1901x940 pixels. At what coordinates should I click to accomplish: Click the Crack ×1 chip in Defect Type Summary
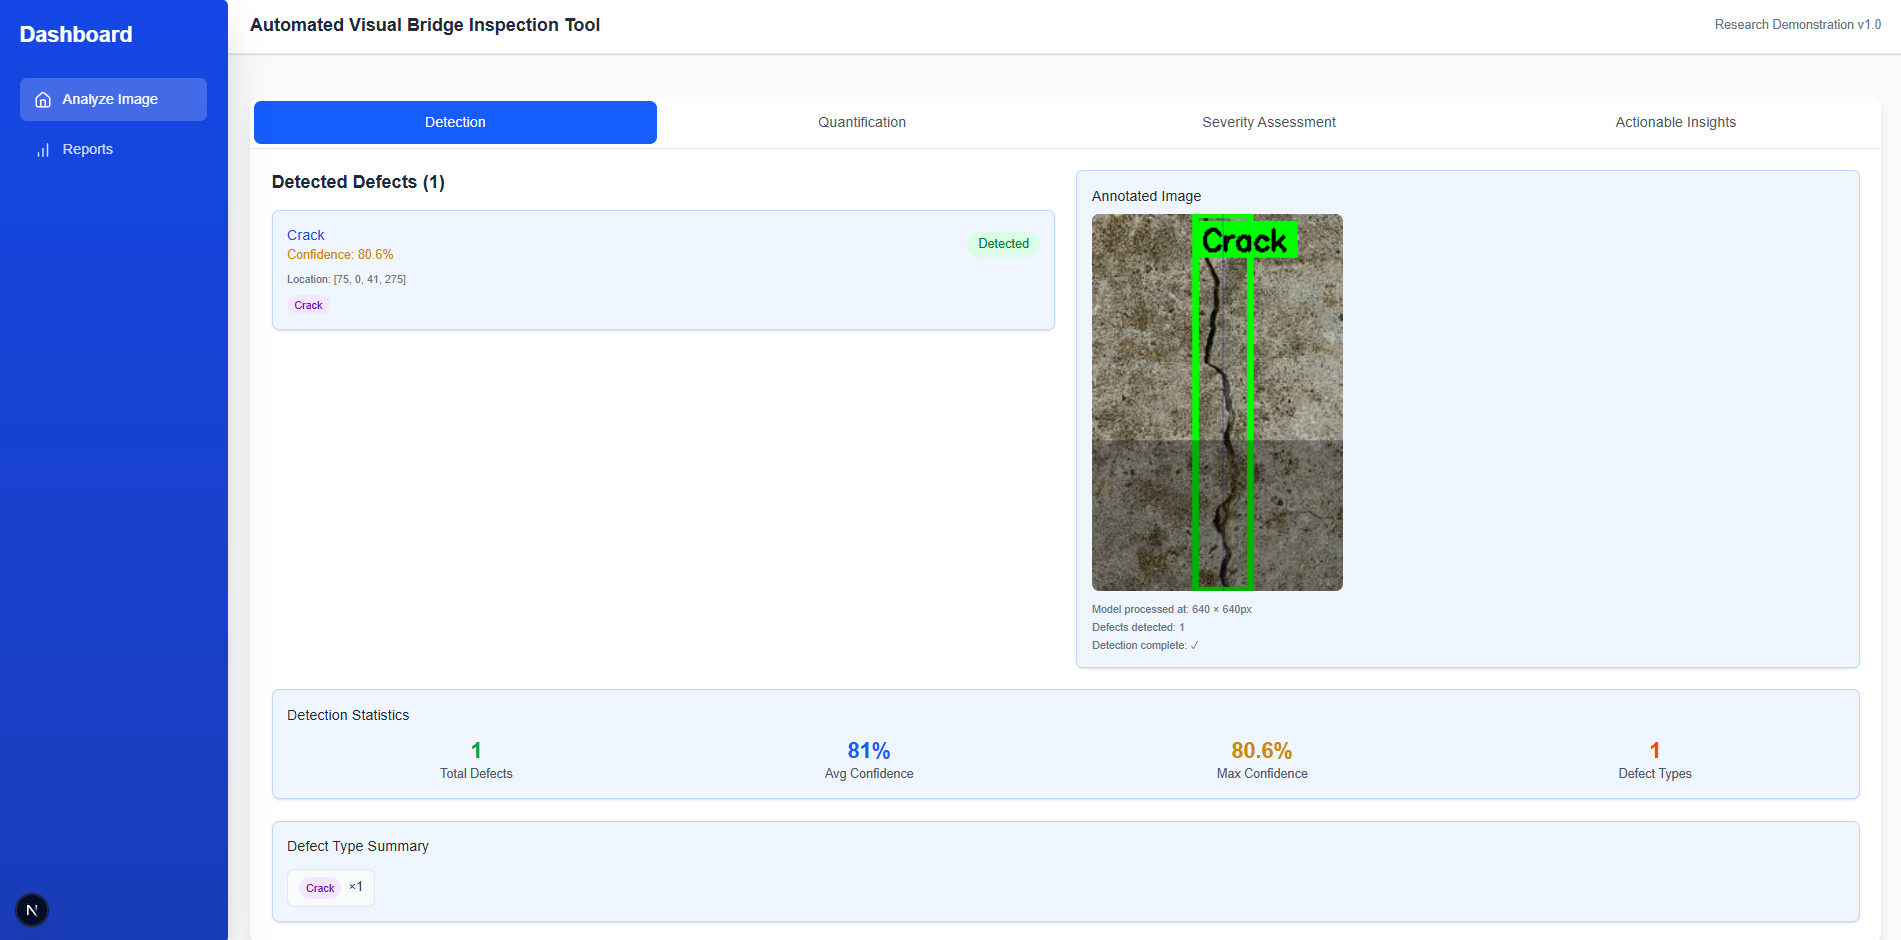coord(330,887)
